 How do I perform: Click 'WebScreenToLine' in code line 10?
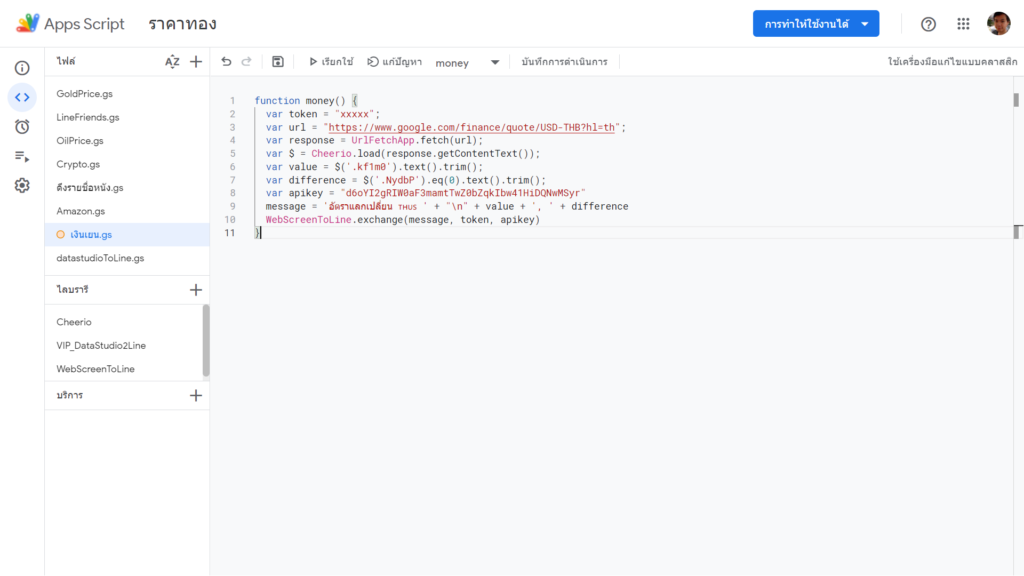pyautogui.click(x=308, y=219)
